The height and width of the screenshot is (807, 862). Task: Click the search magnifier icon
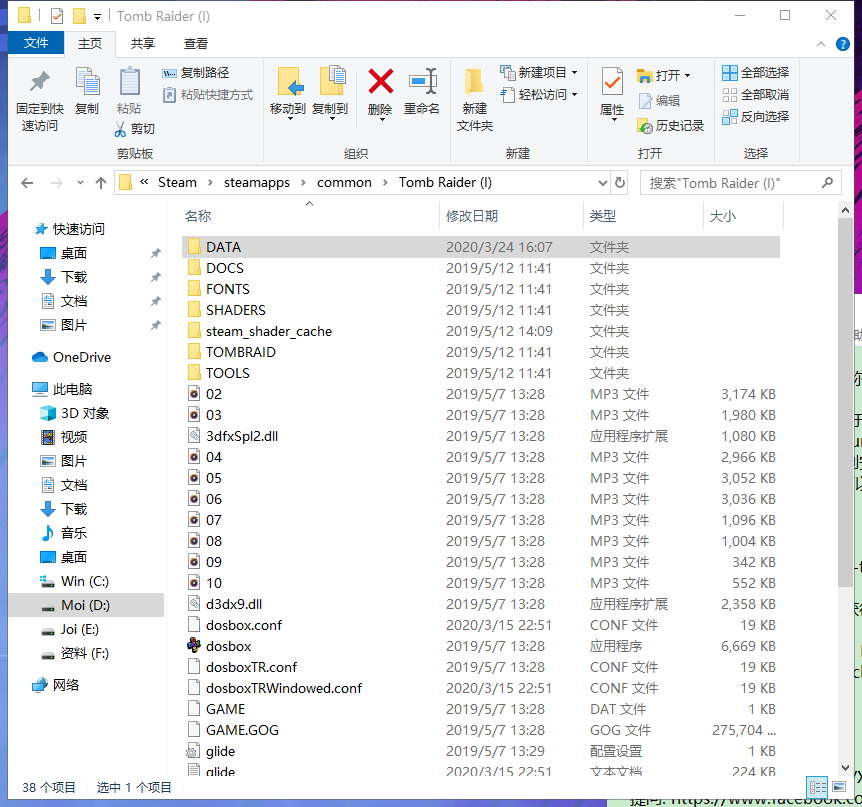[x=827, y=183]
